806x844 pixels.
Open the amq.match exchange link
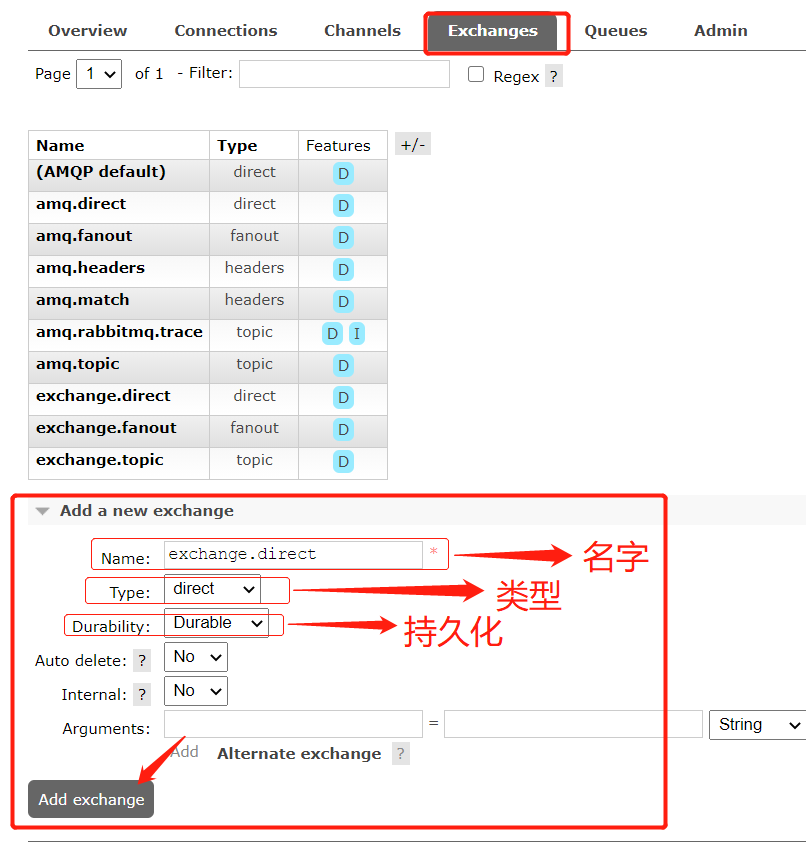(x=83, y=300)
